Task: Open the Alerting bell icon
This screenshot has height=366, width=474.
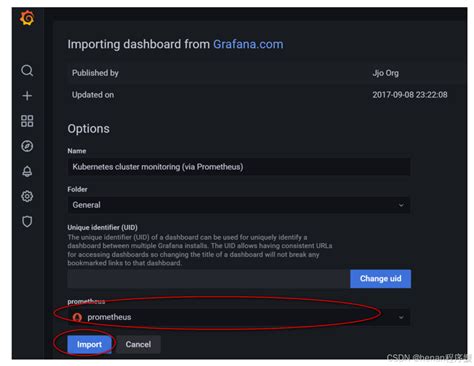Action: tap(27, 171)
